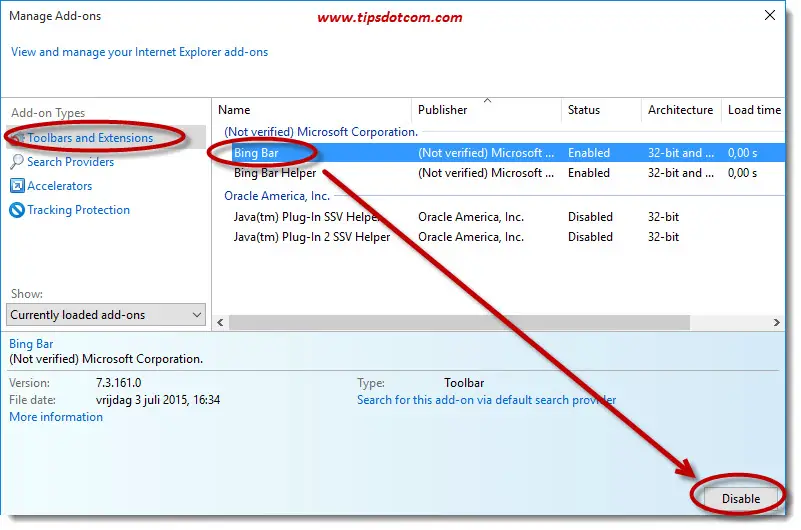
Task: Click the 0,00 s load time of Bing Bar Helper
Action: click(742, 173)
